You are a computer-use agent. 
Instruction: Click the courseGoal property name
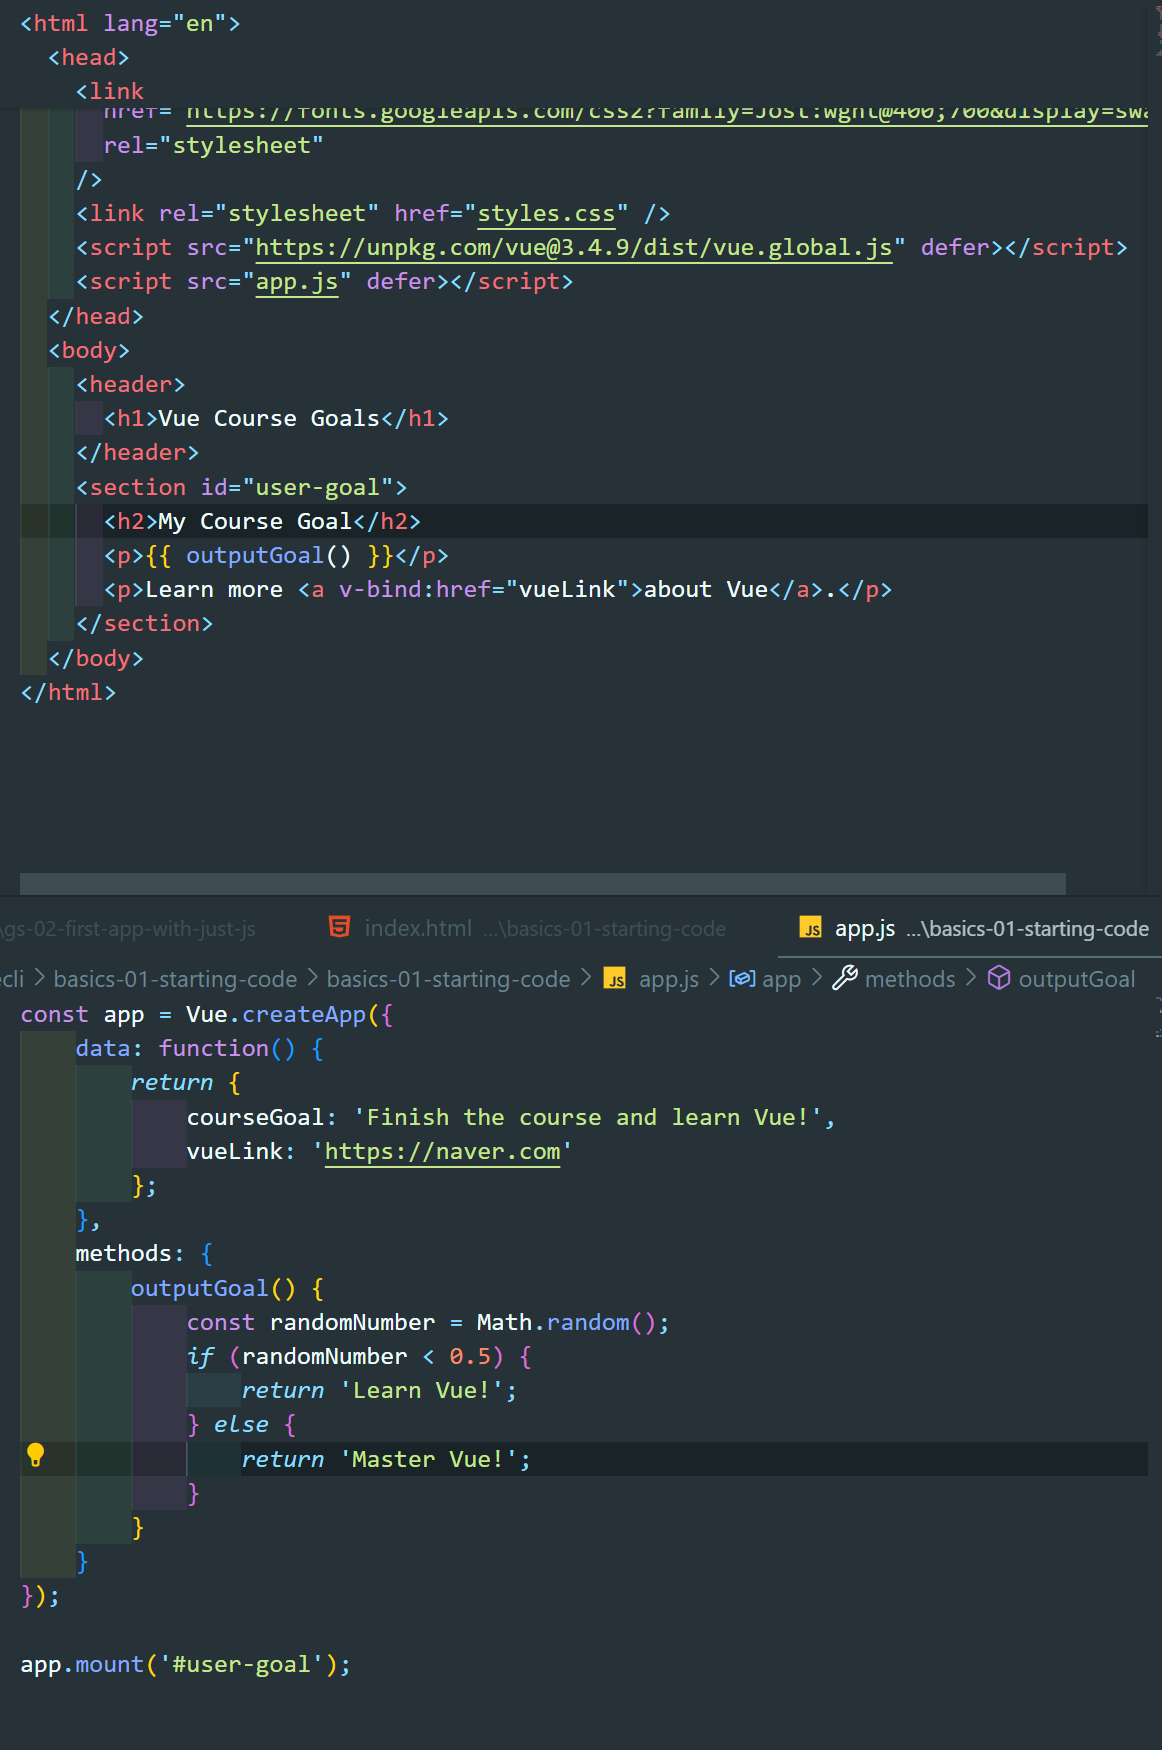pos(255,1117)
